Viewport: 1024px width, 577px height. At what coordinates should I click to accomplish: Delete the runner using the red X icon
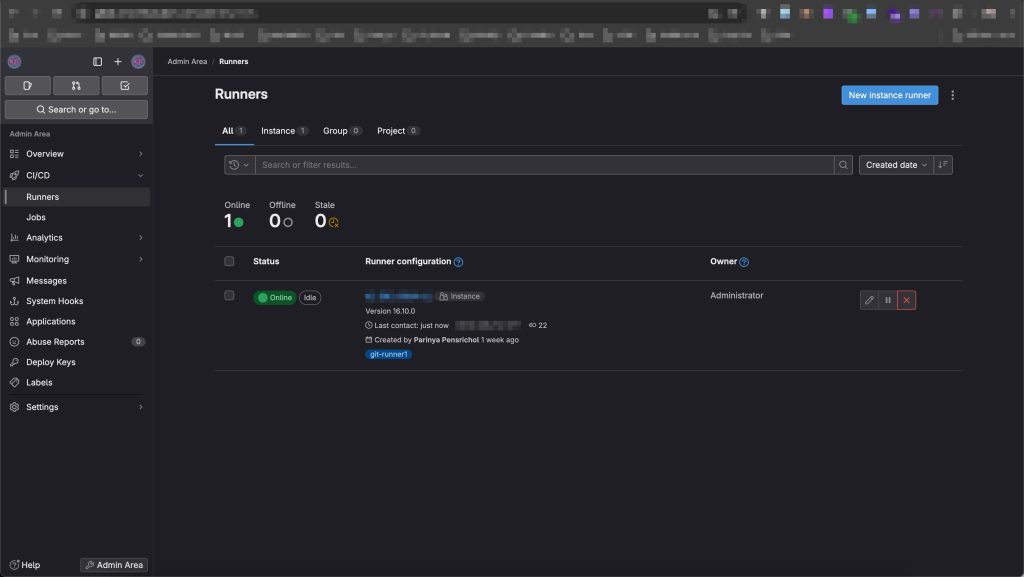pyautogui.click(x=906, y=300)
